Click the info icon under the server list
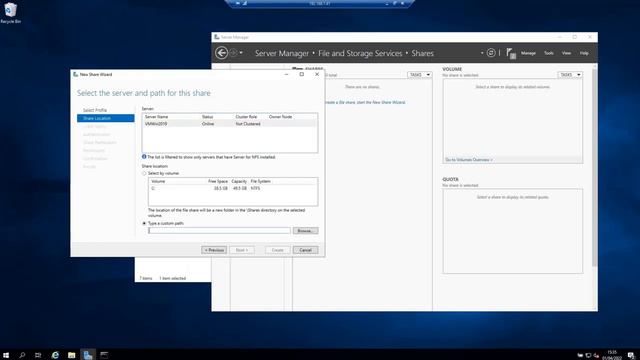The width and height of the screenshot is (640, 360). click(144, 157)
